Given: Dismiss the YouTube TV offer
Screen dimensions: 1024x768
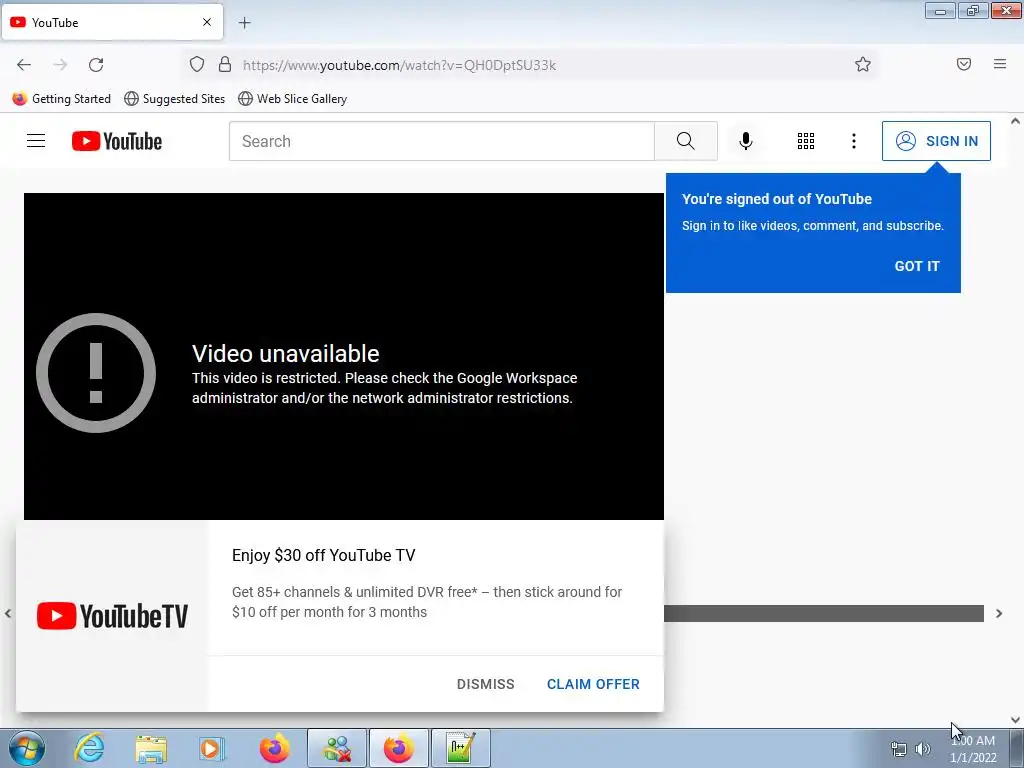Looking at the screenshot, I should pos(485,684).
